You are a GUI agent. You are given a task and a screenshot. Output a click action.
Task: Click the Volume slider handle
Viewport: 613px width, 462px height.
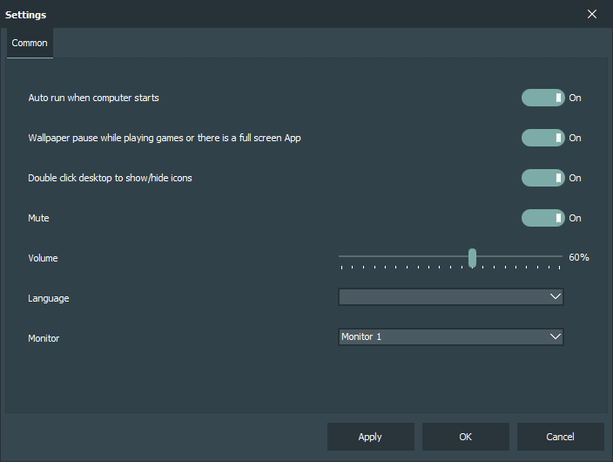click(x=472, y=258)
